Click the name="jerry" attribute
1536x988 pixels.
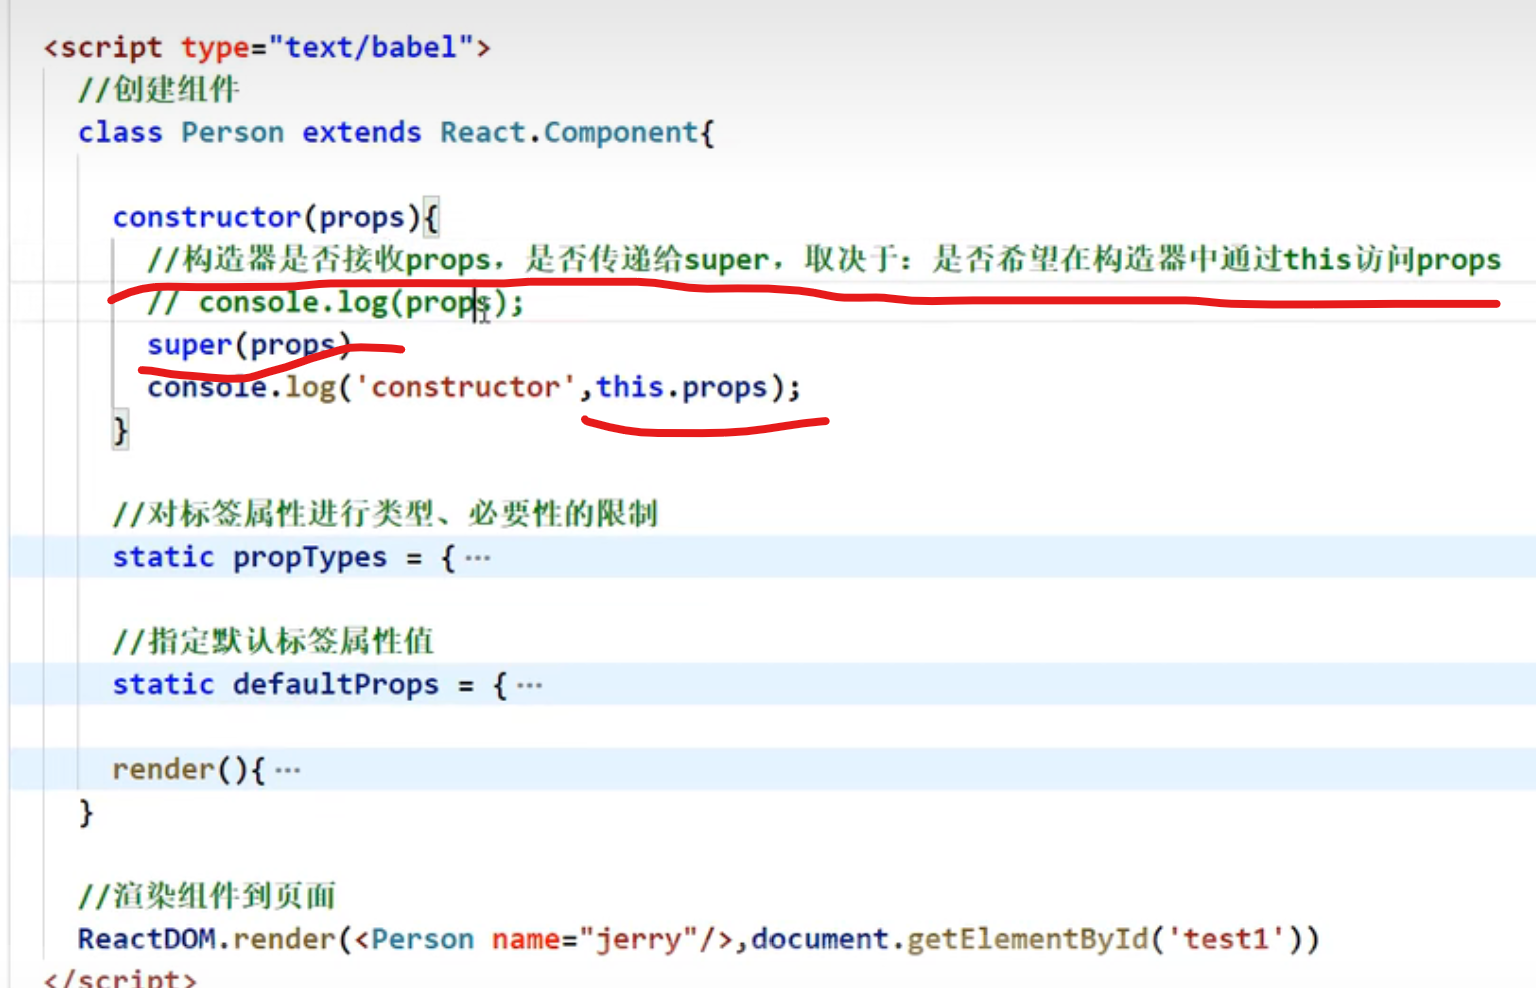(x=594, y=939)
